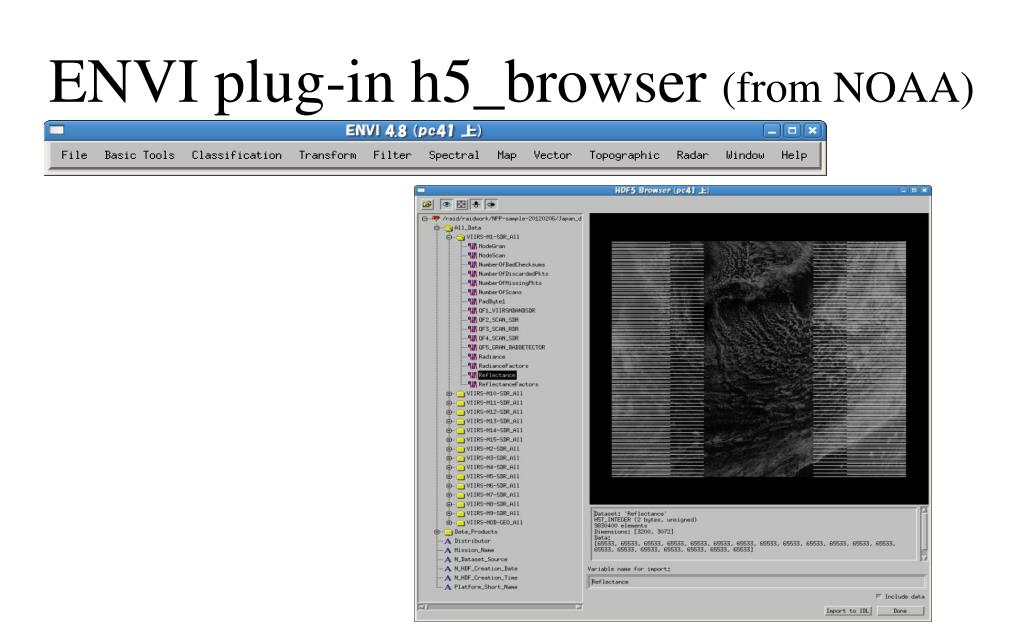The width and height of the screenshot is (1024, 640).
Task: Expand the Data_Products node
Action: tap(437, 532)
